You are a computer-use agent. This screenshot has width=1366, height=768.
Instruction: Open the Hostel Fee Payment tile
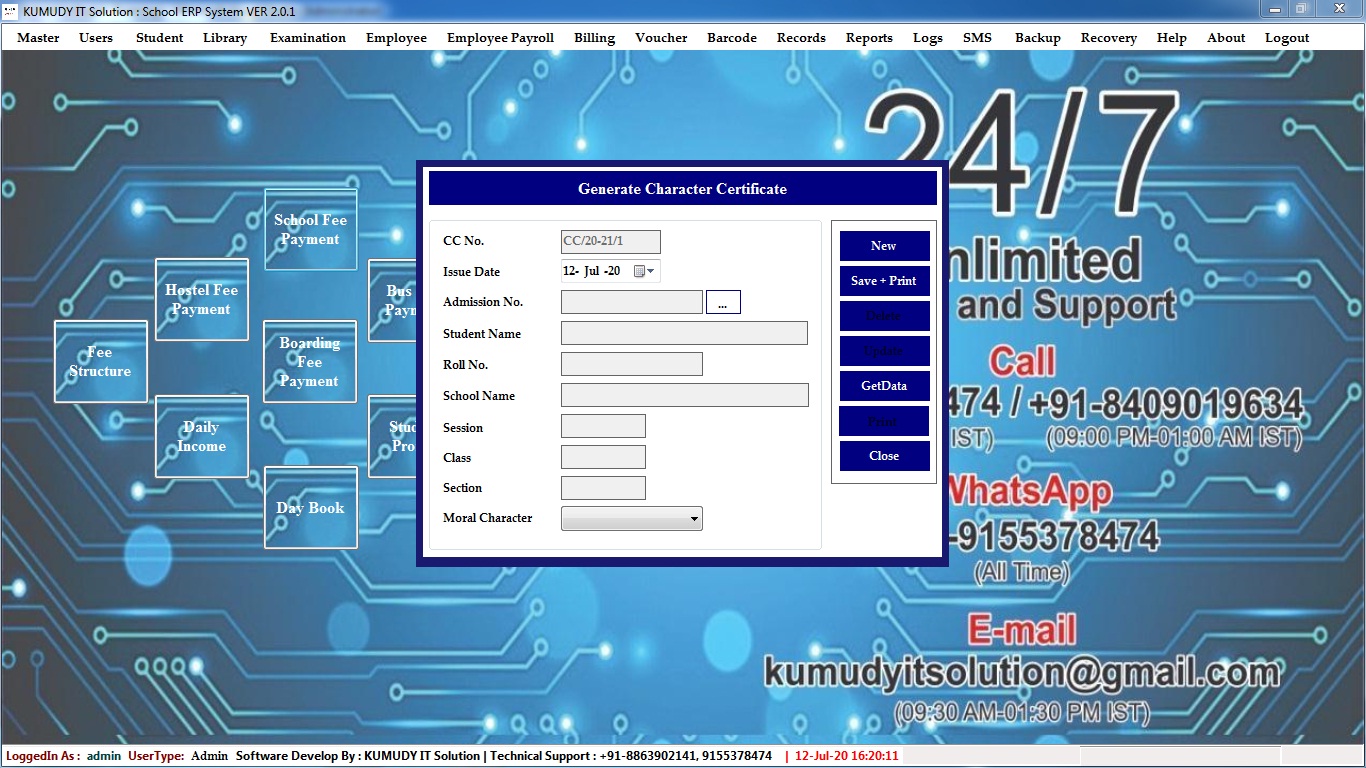tap(201, 299)
